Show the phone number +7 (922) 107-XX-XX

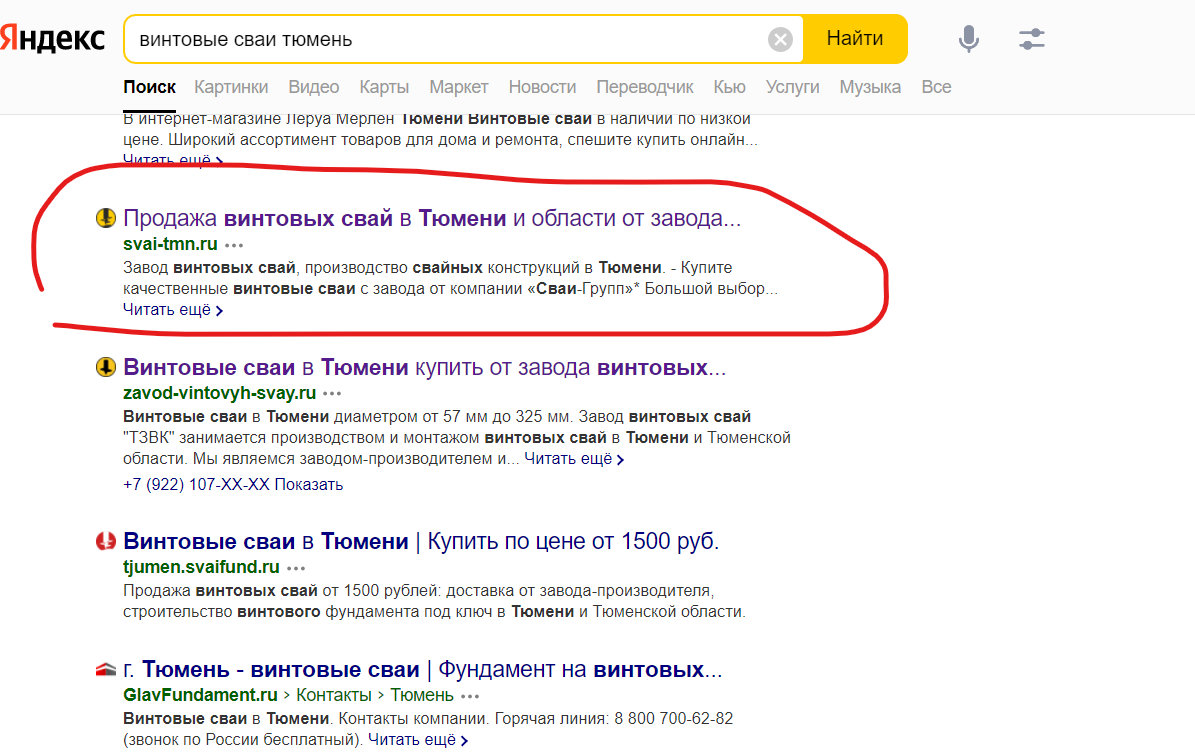pos(232,485)
